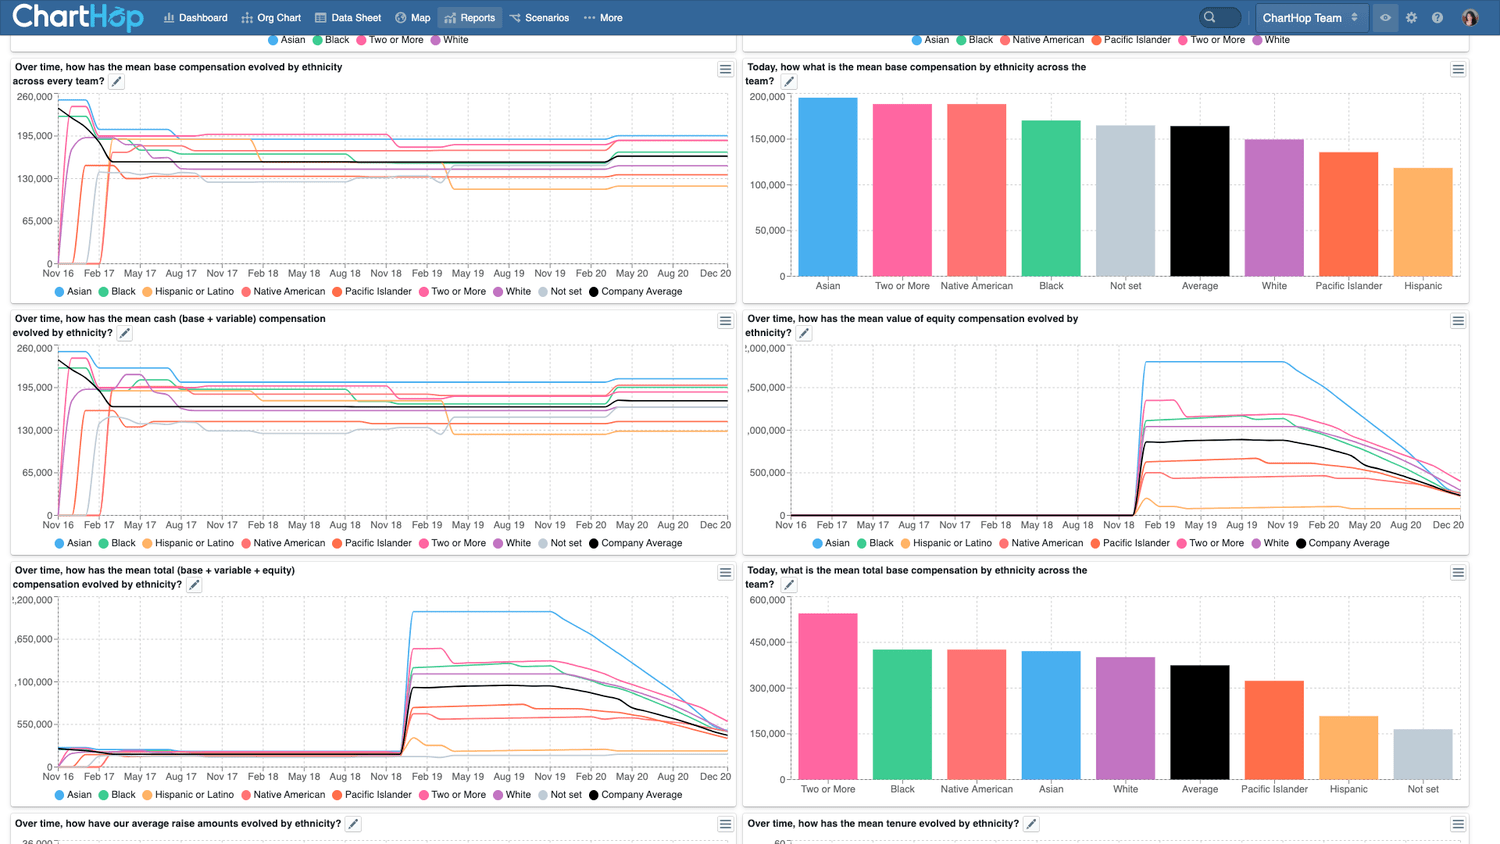The width and height of the screenshot is (1500, 844).
Task: Edit the mean base compensation chart title
Action: coord(117,82)
